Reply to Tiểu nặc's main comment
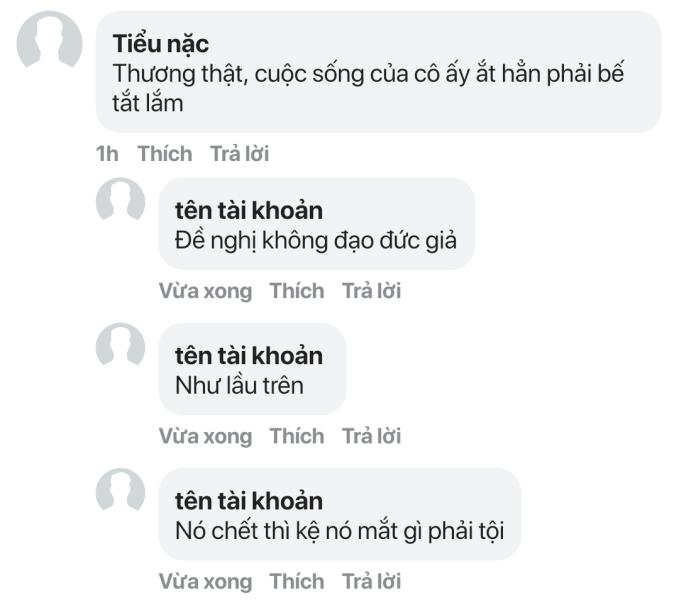 (x=239, y=154)
